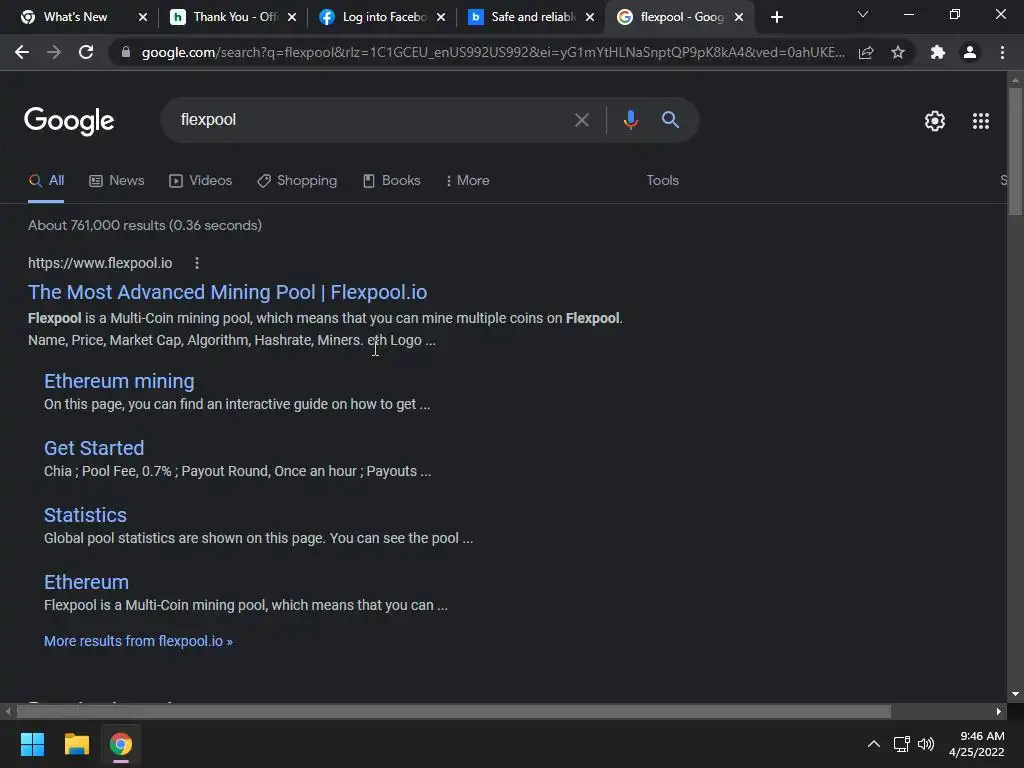This screenshot has height=768, width=1024.
Task: Click the About 761,000 results text
Action: [145, 225]
